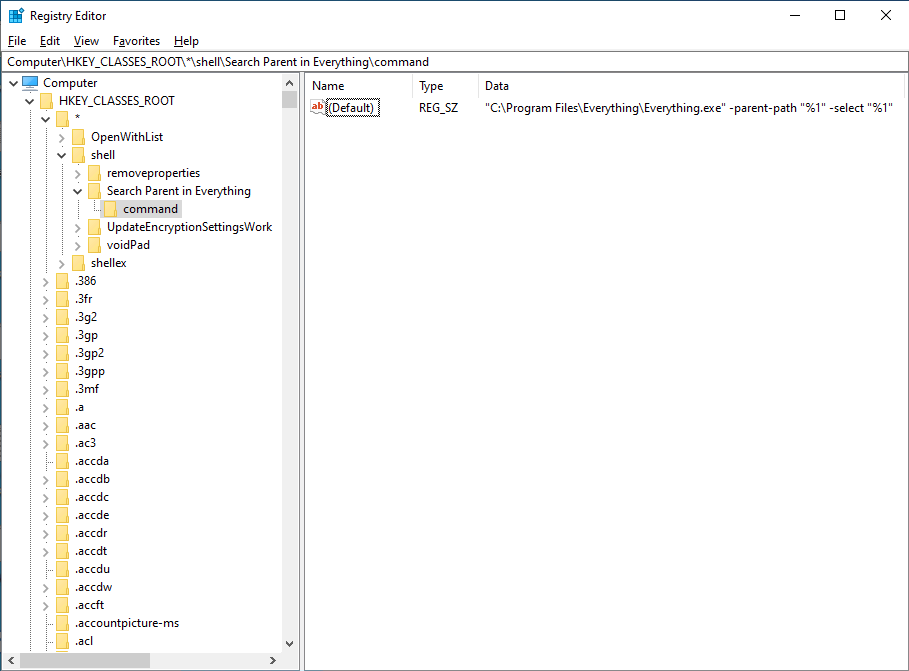The width and height of the screenshot is (909, 671).
Task: Select the removeproperties folder icon
Action: click(93, 172)
